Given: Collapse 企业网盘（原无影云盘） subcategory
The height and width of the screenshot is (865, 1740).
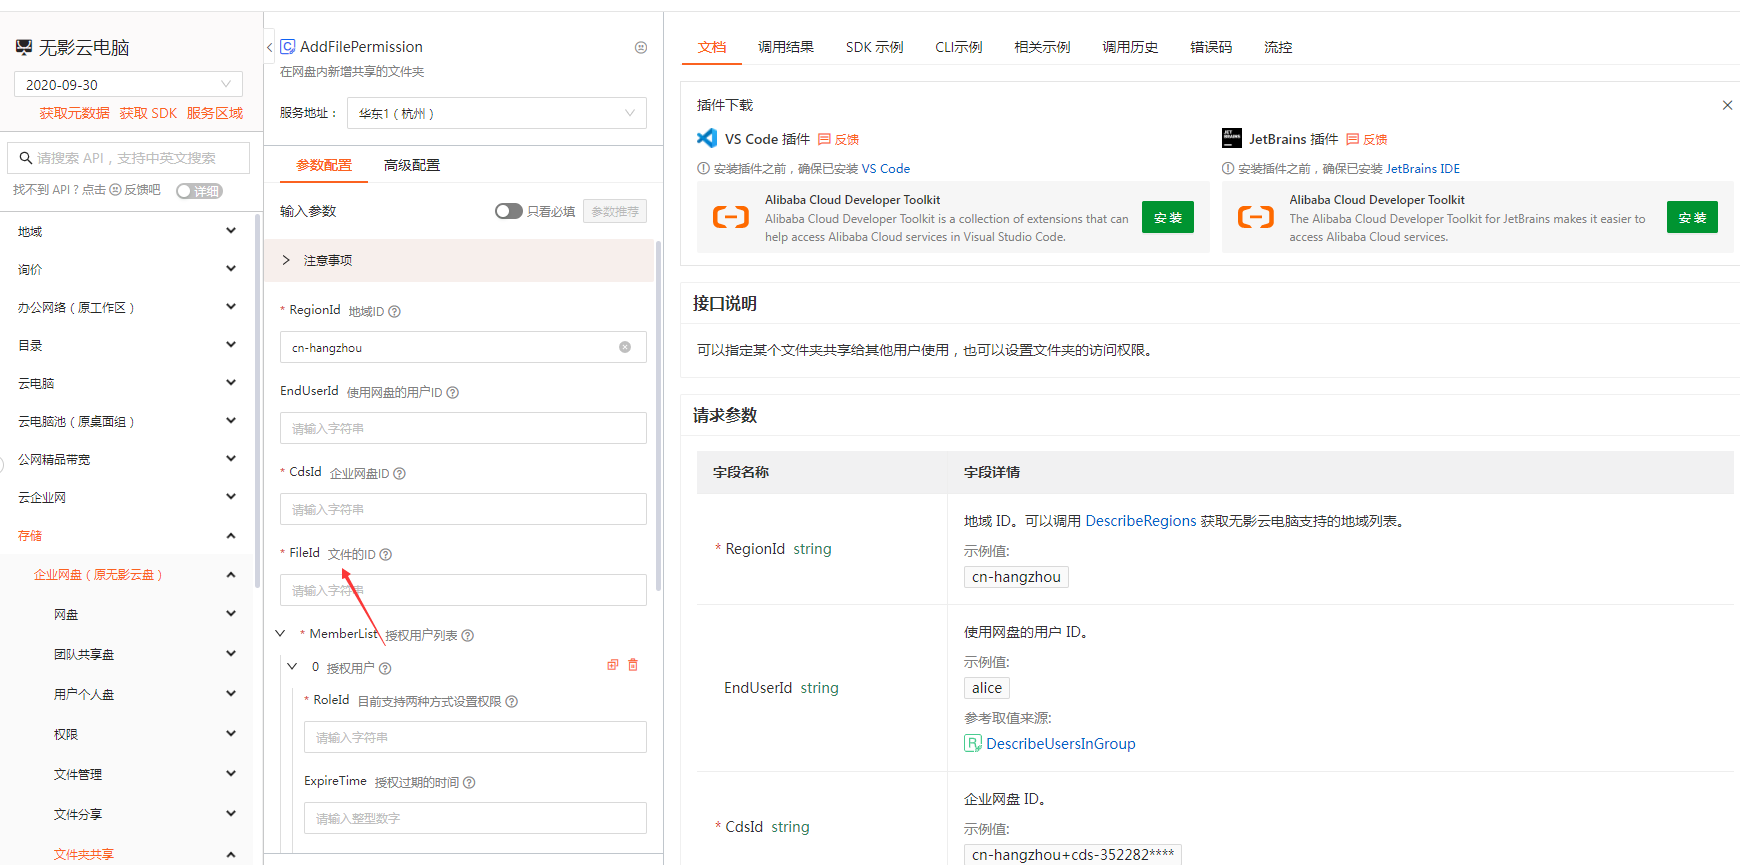Looking at the screenshot, I should click(x=231, y=575).
